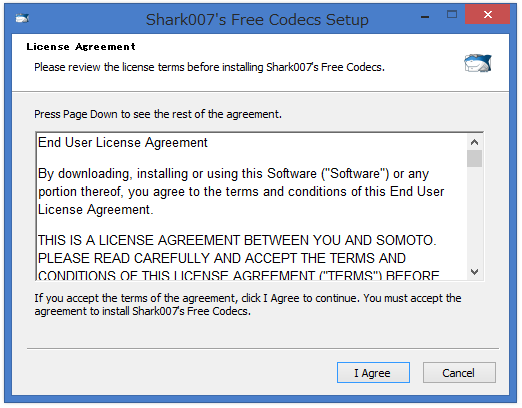The height and width of the screenshot is (408, 522).
Task: Click the "Press Page Down" instruction label
Action: [158, 114]
